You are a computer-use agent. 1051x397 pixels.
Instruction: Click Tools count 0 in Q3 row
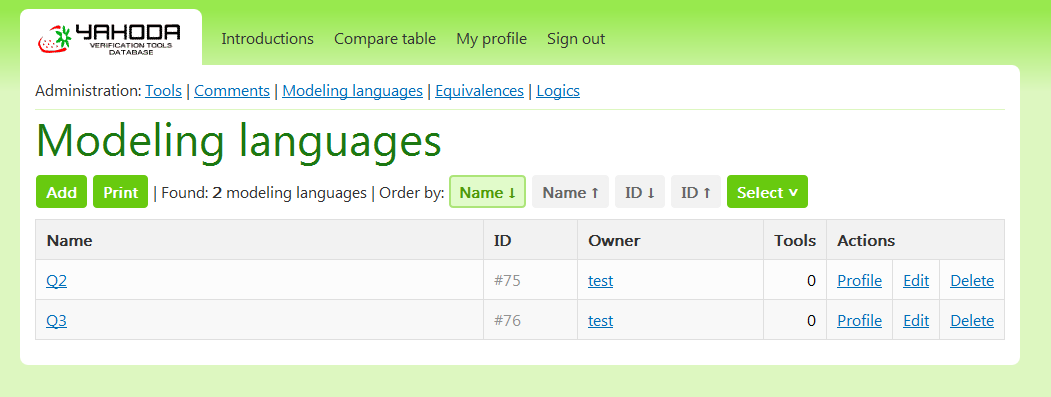coord(811,321)
